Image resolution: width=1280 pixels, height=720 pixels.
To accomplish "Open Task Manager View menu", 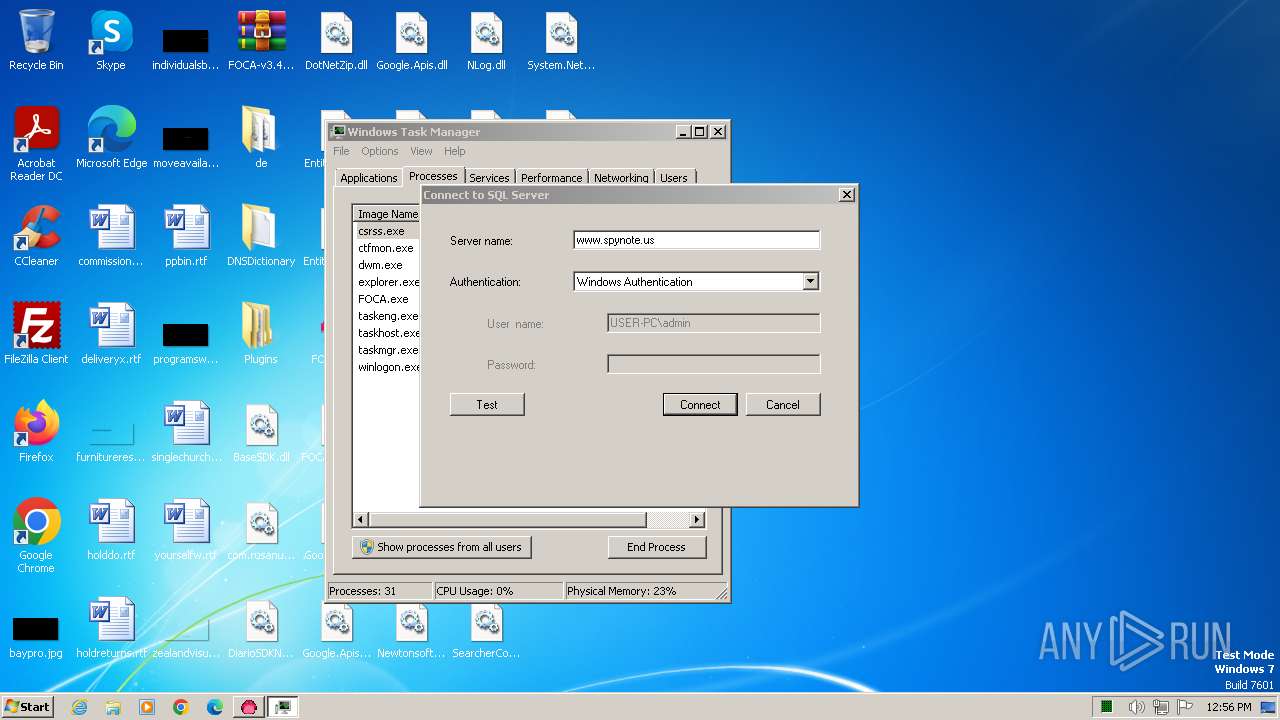I will (x=421, y=151).
